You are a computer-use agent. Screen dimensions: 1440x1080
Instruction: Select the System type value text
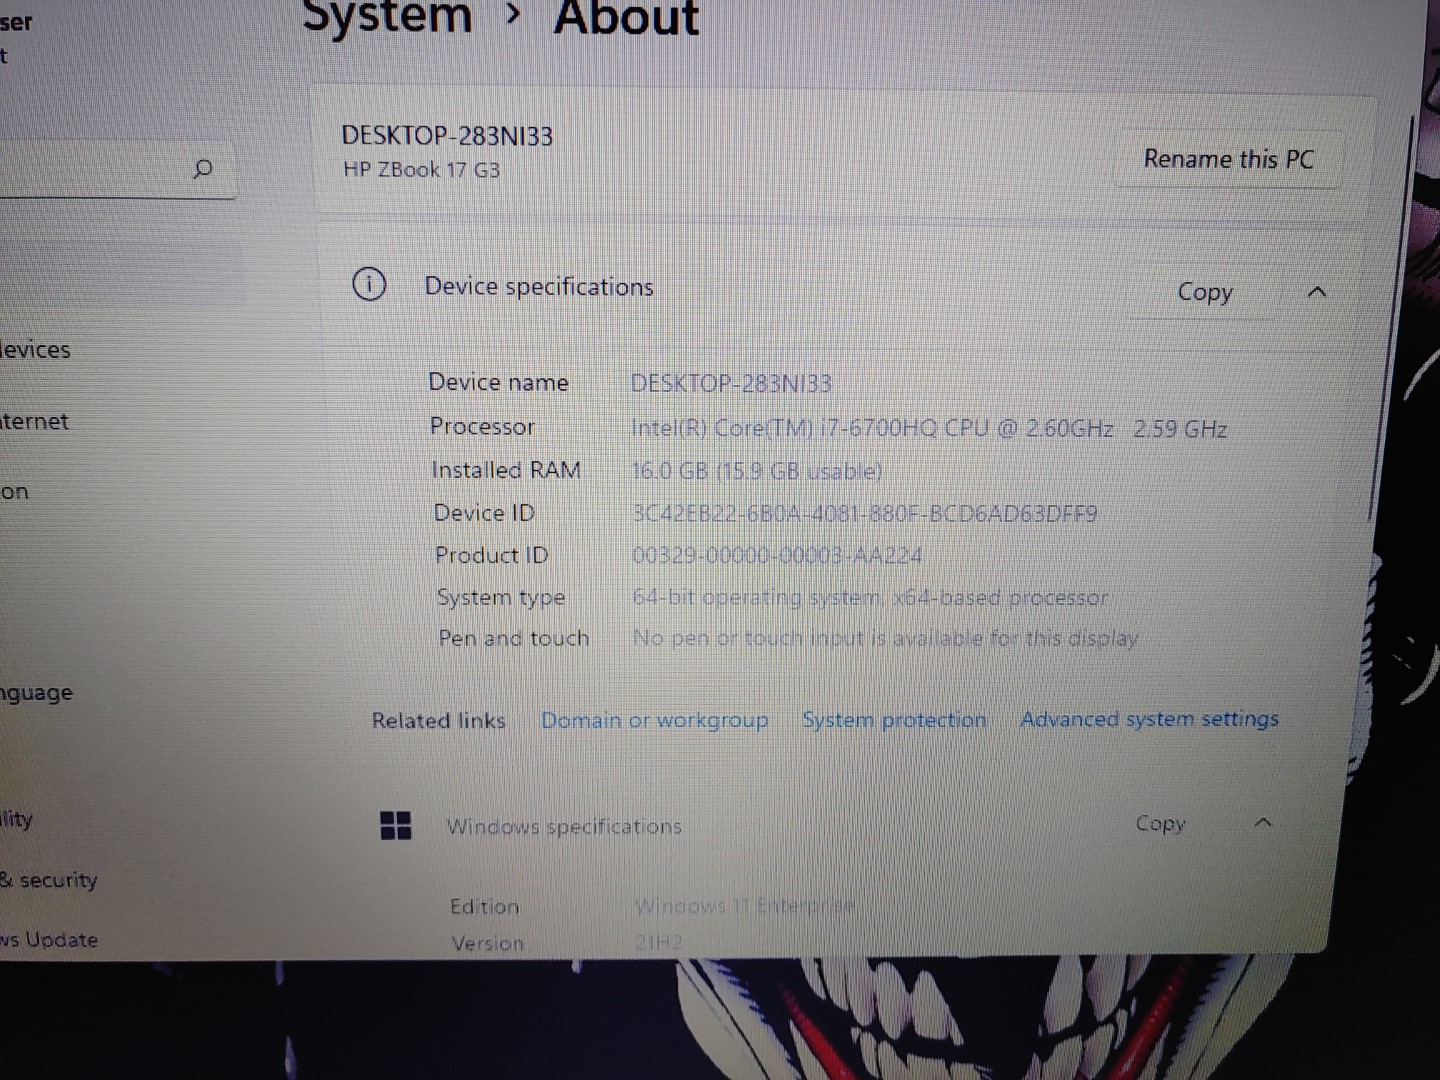870,598
